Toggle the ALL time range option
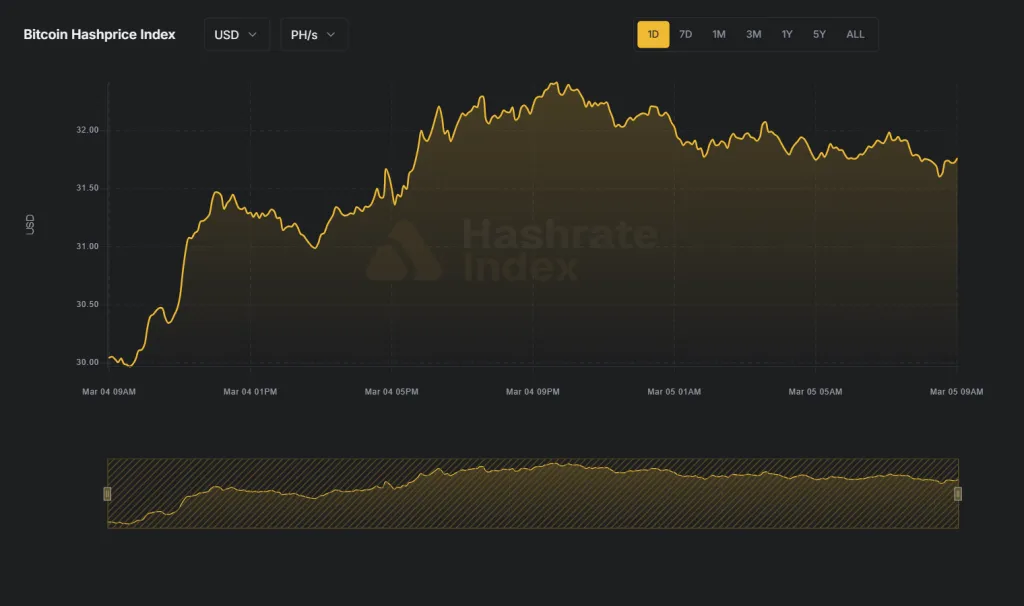The image size is (1024, 606). coord(855,33)
